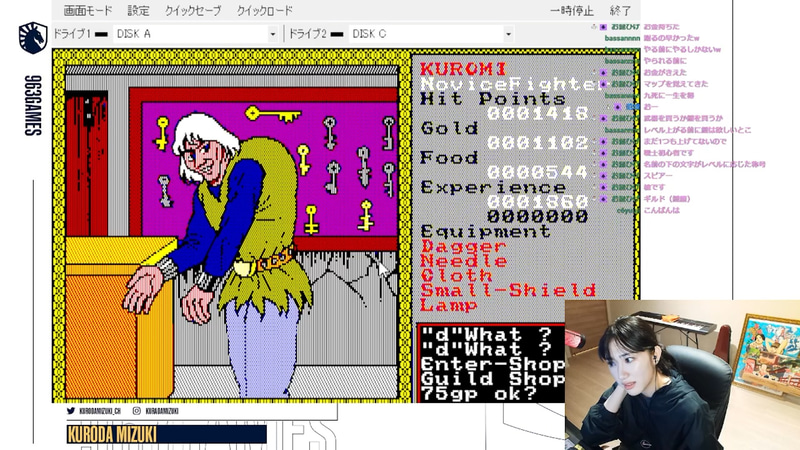Image resolution: width=800 pixels, height=450 pixels.
Task: Click the 75gp ok? prompt
Action: tap(479, 394)
